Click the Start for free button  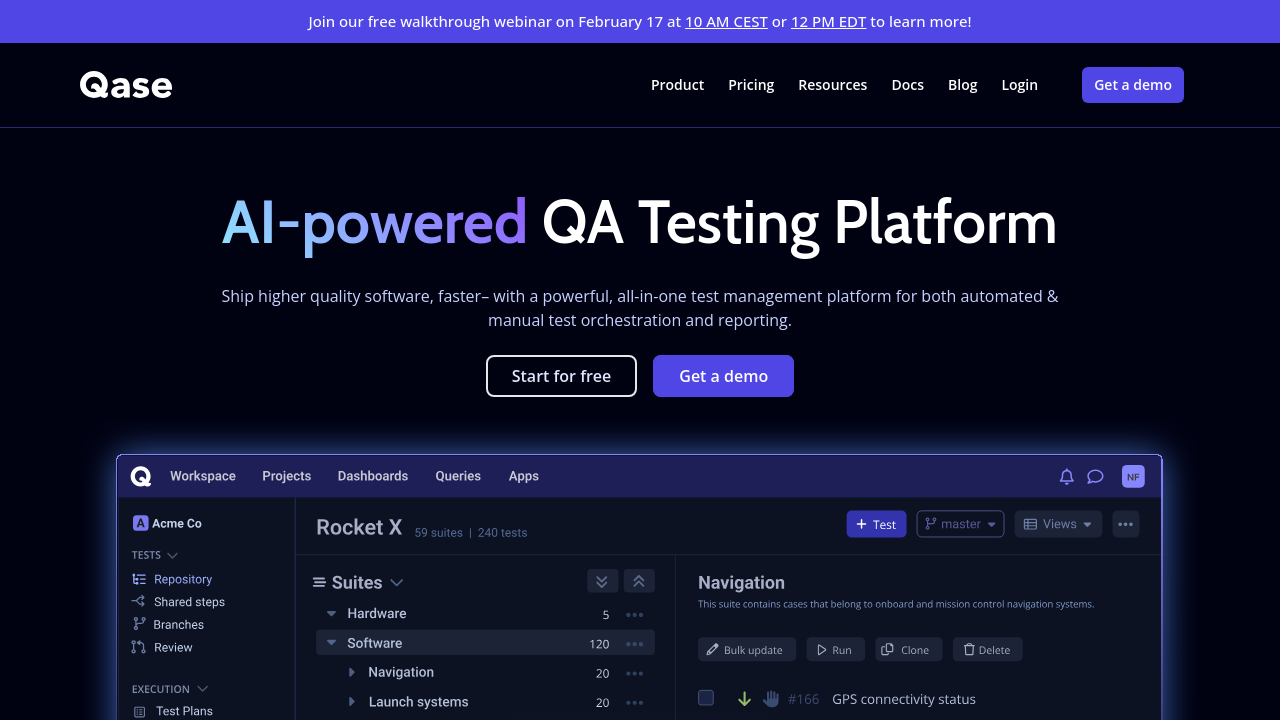click(561, 376)
